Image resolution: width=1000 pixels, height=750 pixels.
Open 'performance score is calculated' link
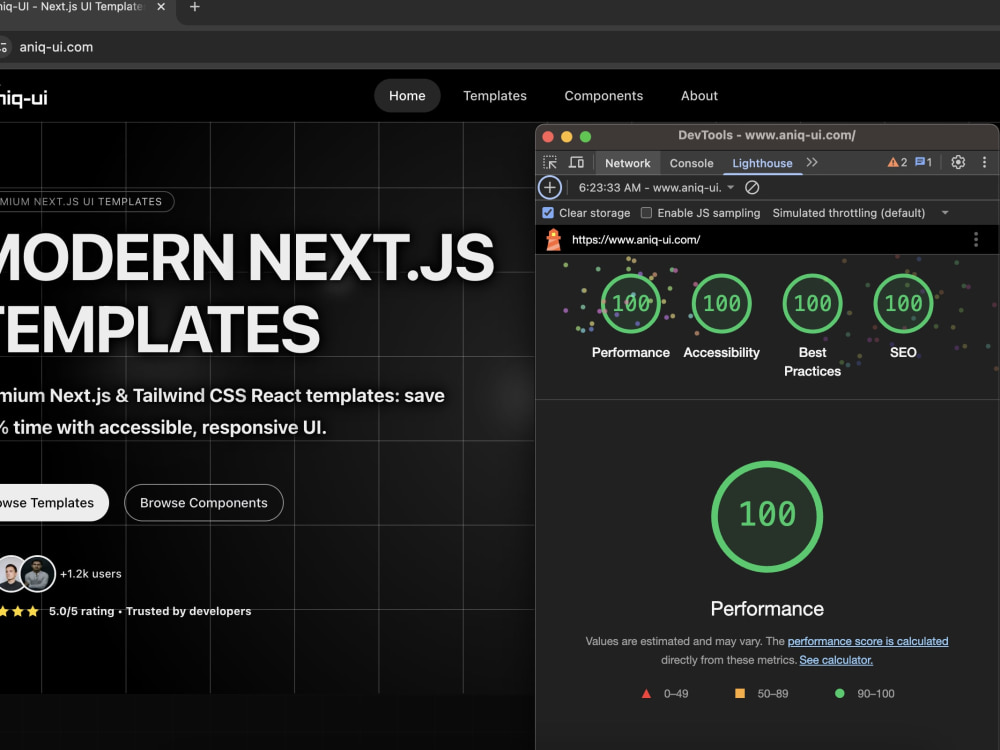coord(867,641)
